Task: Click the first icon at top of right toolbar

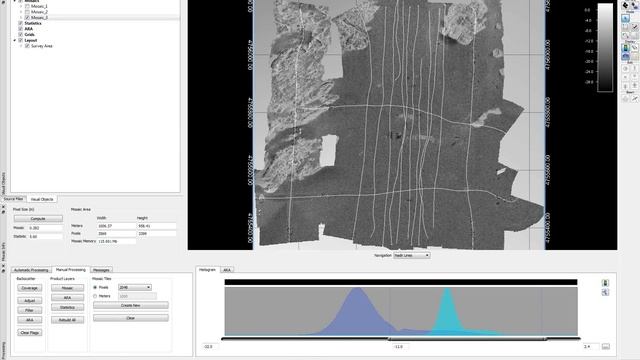Action: pyautogui.click(x=626, y=5)
